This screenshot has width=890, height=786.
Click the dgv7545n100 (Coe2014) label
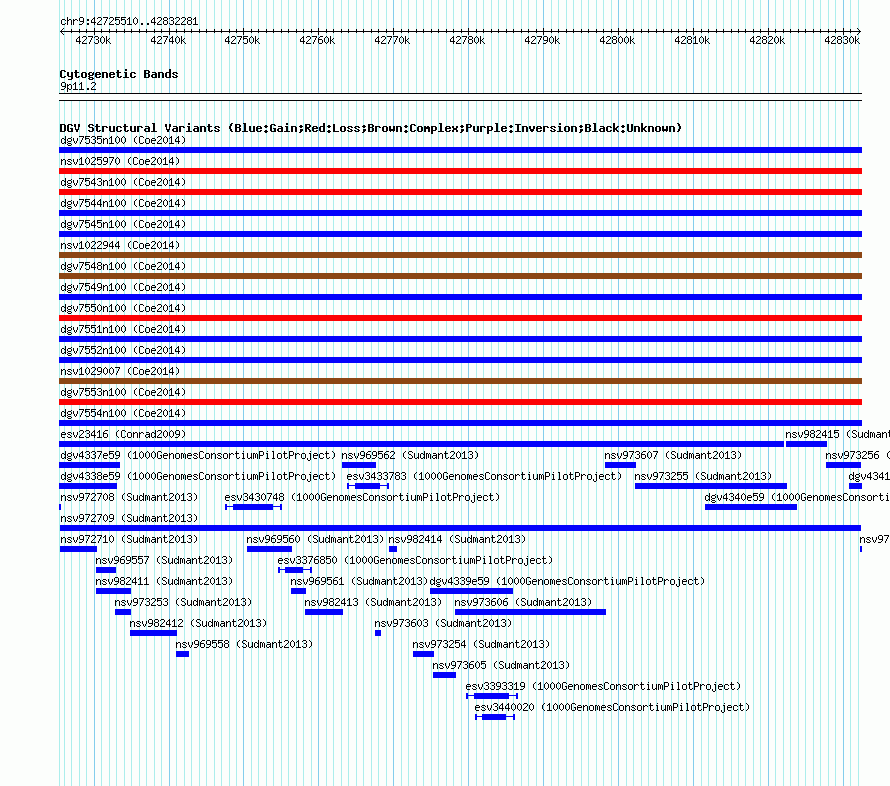(123, 224)
